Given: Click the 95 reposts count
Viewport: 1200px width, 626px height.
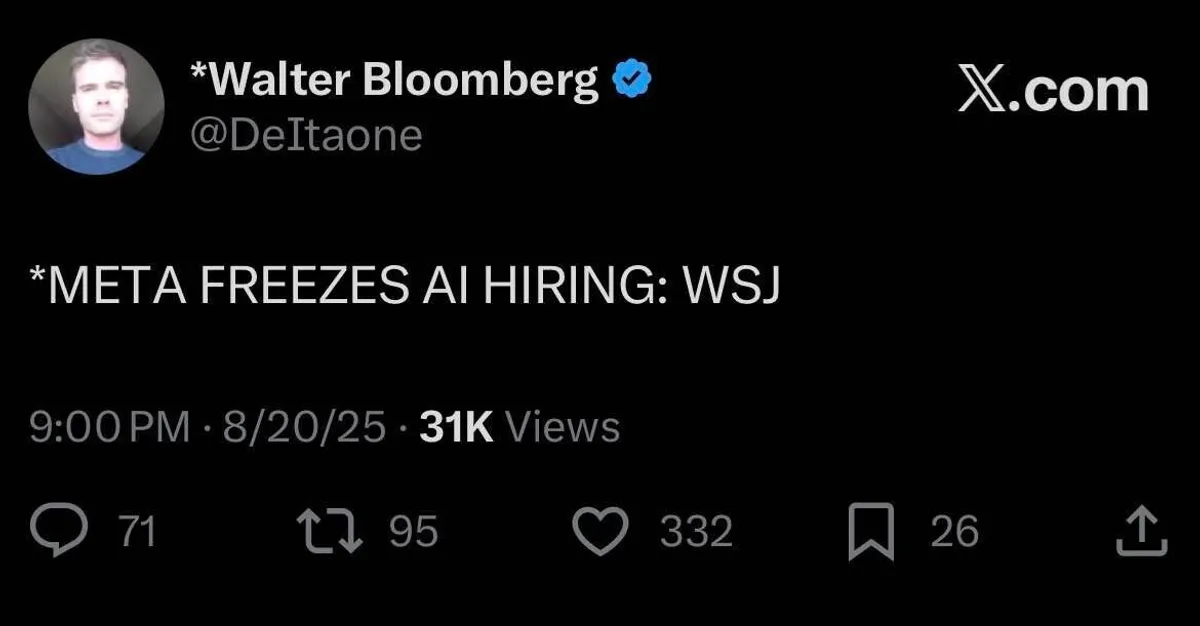Looking at the screenshot, I should [413, 531].
